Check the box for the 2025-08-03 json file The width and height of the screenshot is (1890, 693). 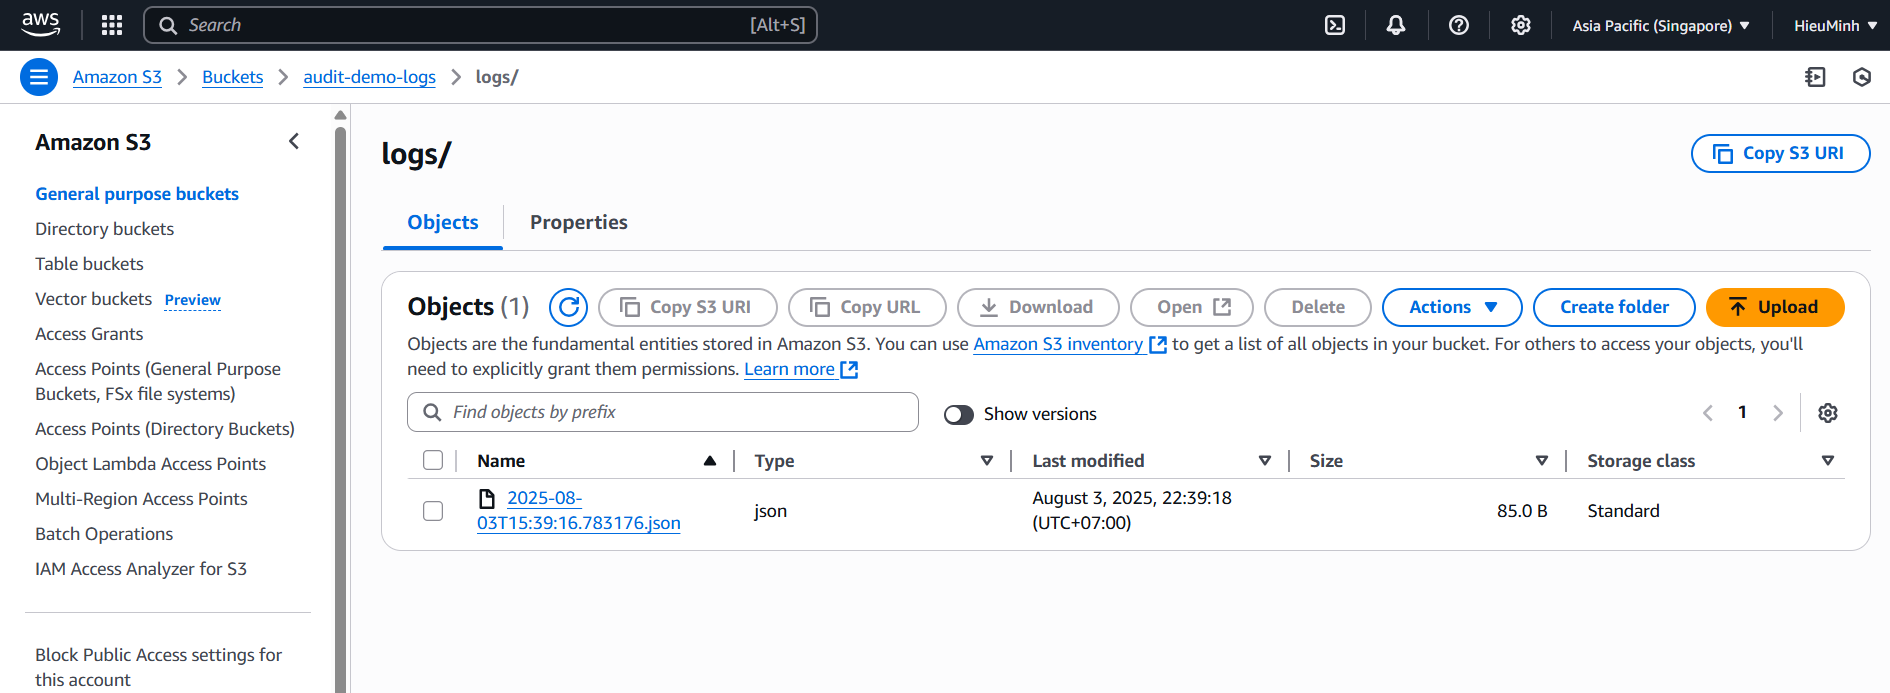[x=433, y=511]
